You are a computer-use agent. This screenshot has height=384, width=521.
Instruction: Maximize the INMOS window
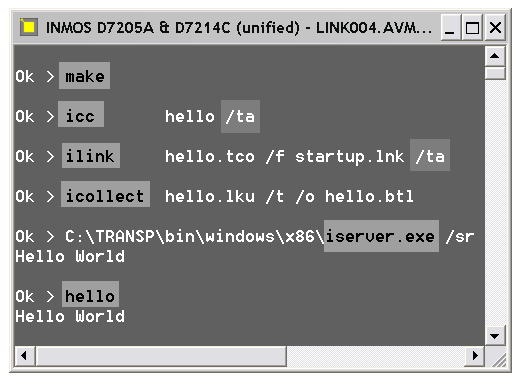[x=472, y=27]
